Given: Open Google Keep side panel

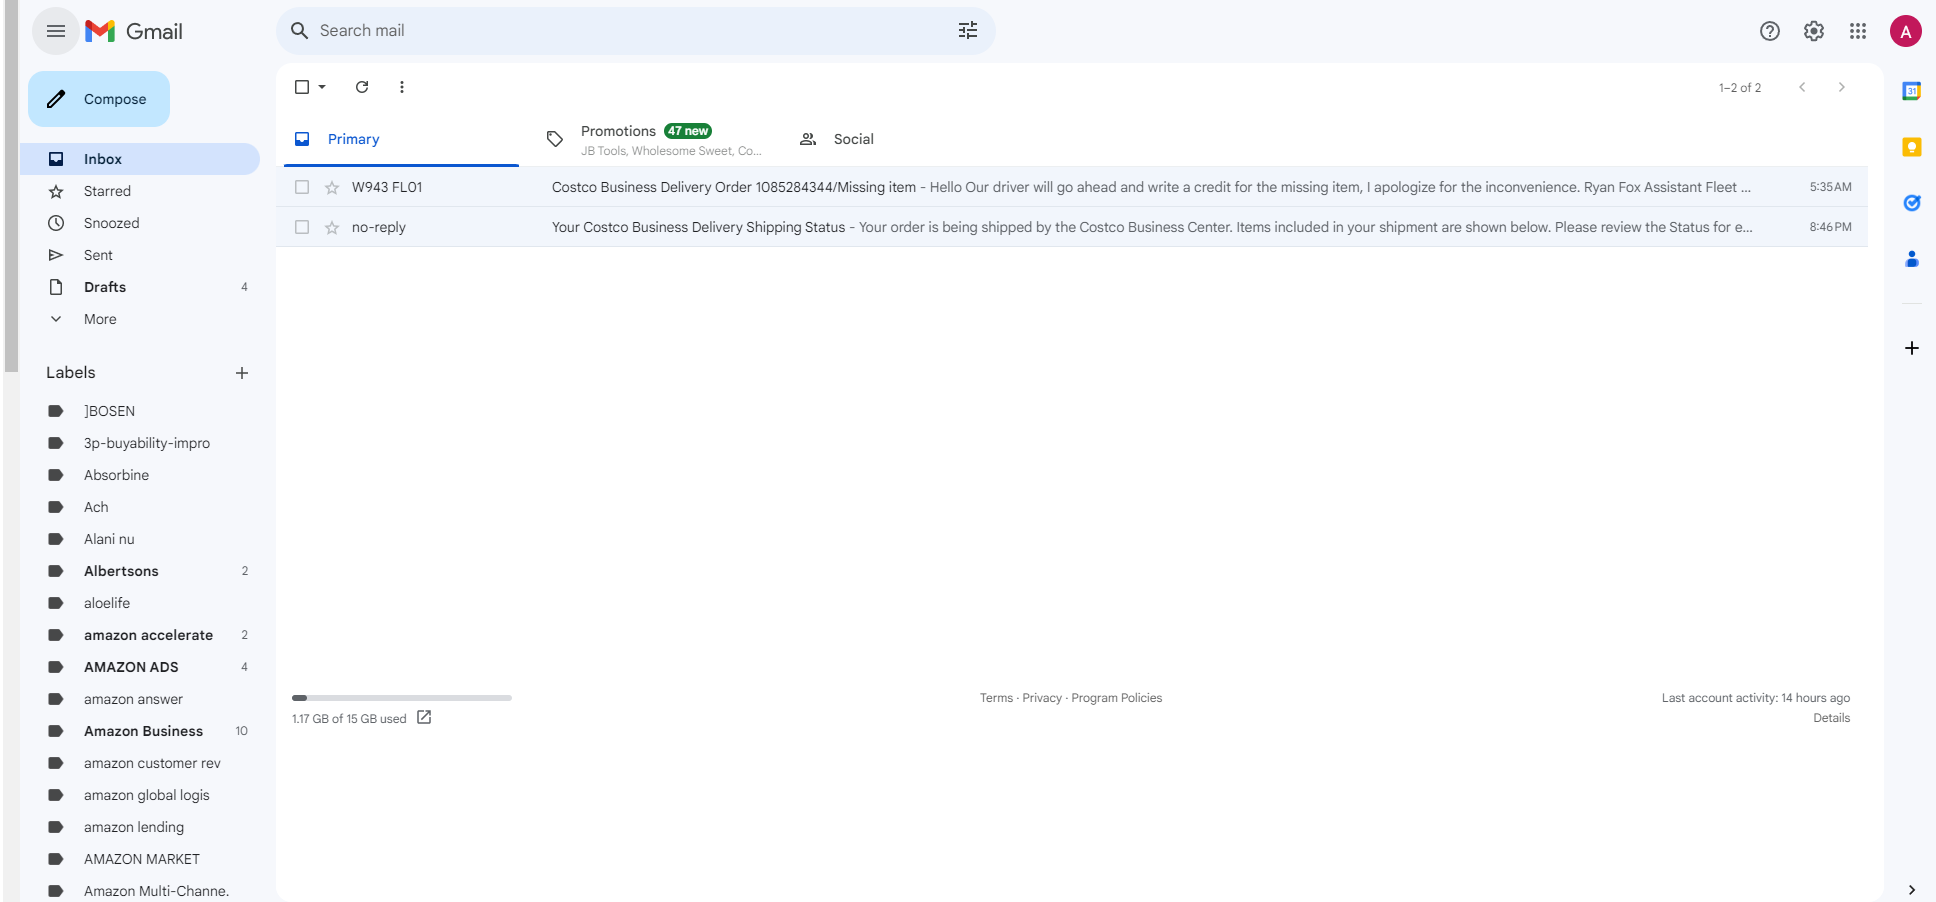Looking at the screenshot, I should coord(1912,147).
